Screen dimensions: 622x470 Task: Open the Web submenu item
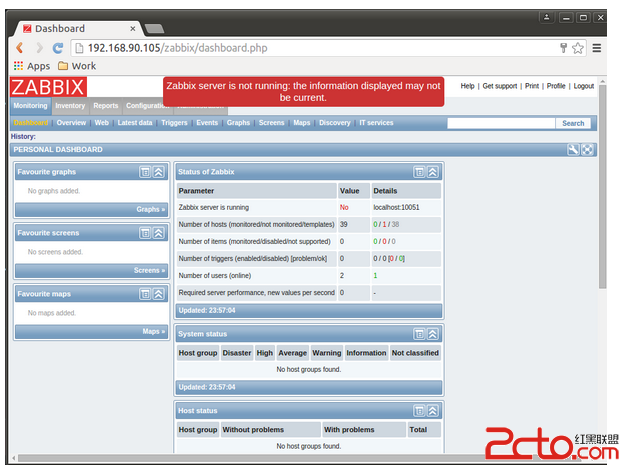coord(102,123)
